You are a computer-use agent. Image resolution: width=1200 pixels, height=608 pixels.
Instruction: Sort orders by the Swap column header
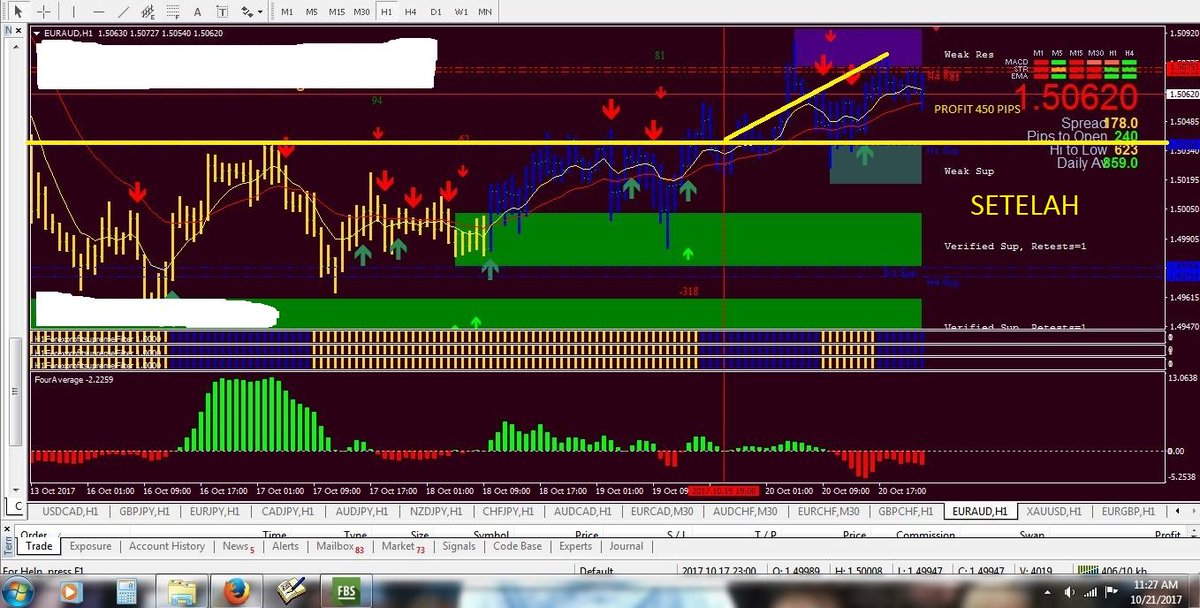click(1031, 535)
